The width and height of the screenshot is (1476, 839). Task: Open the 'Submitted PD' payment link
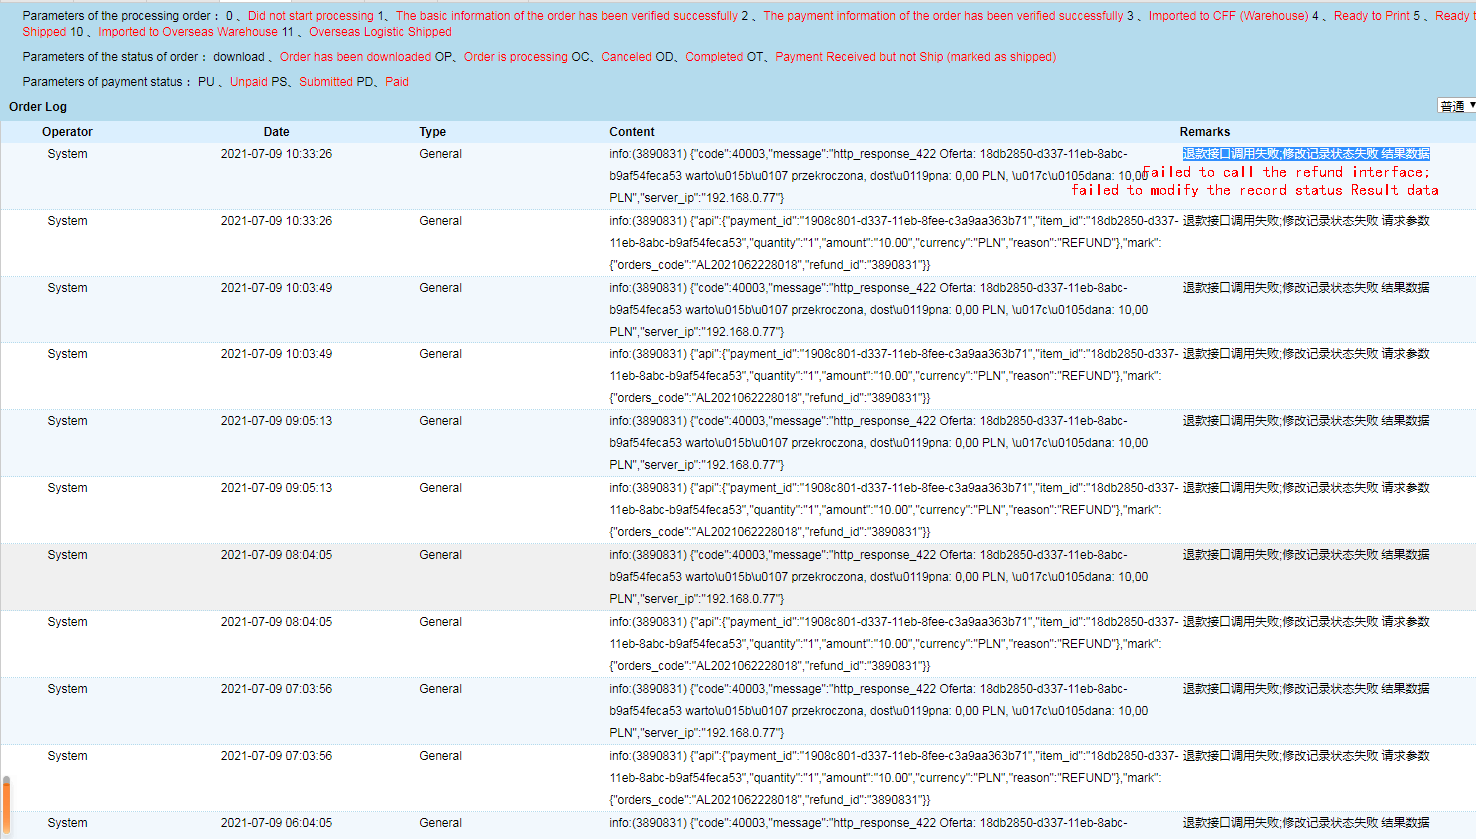pos(335,81)
